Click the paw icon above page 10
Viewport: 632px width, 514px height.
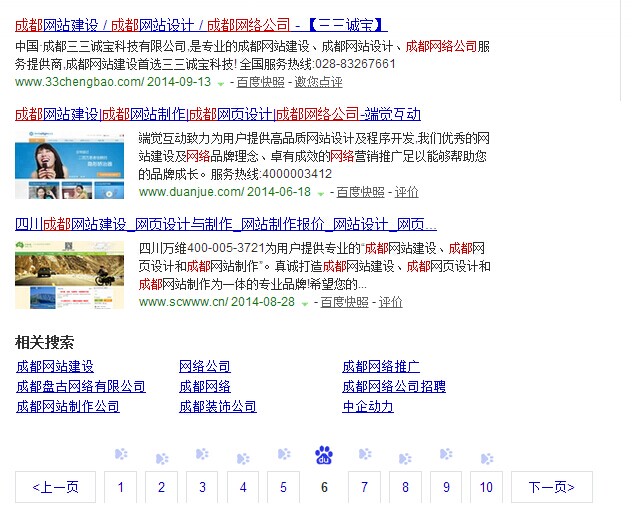(487, 459)
